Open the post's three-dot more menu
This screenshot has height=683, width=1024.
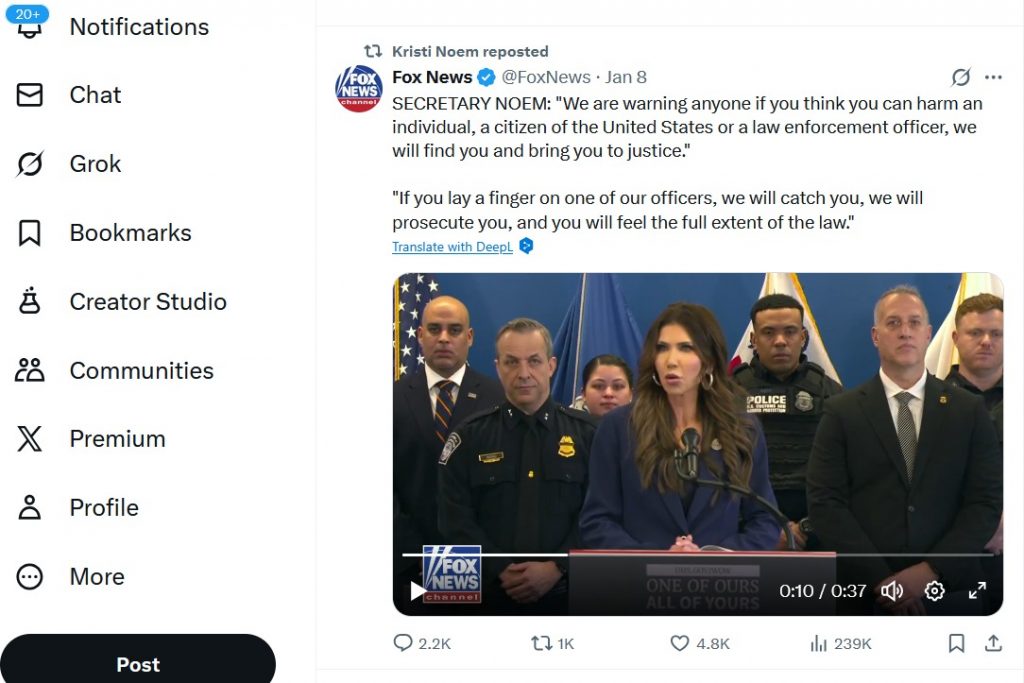993,77
